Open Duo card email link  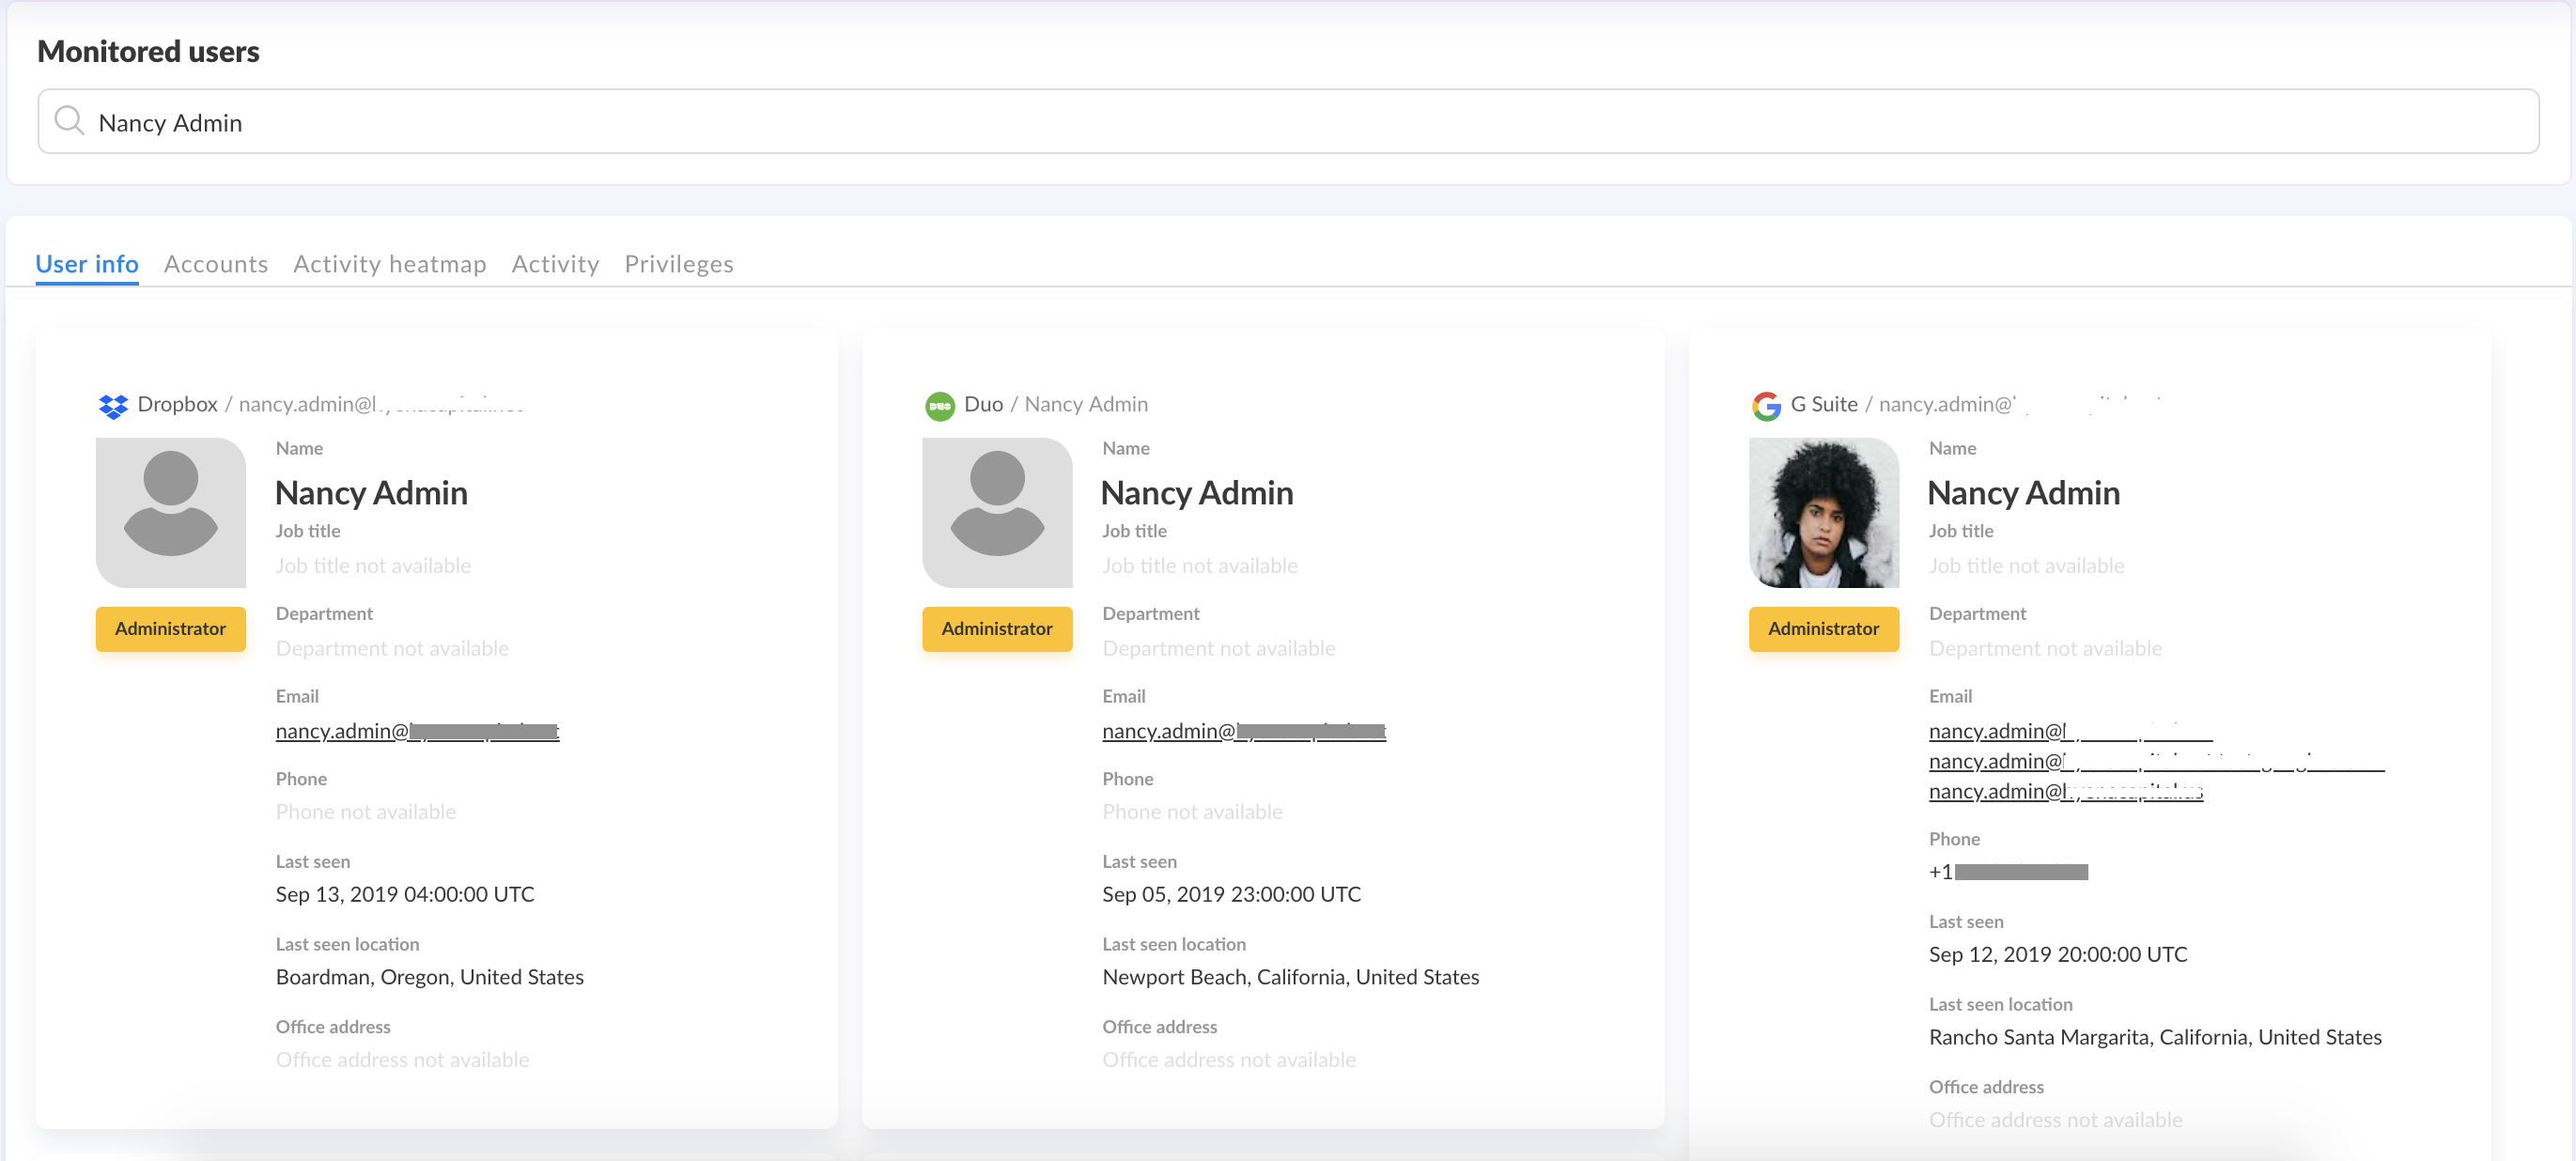(x=1243, y=731)
